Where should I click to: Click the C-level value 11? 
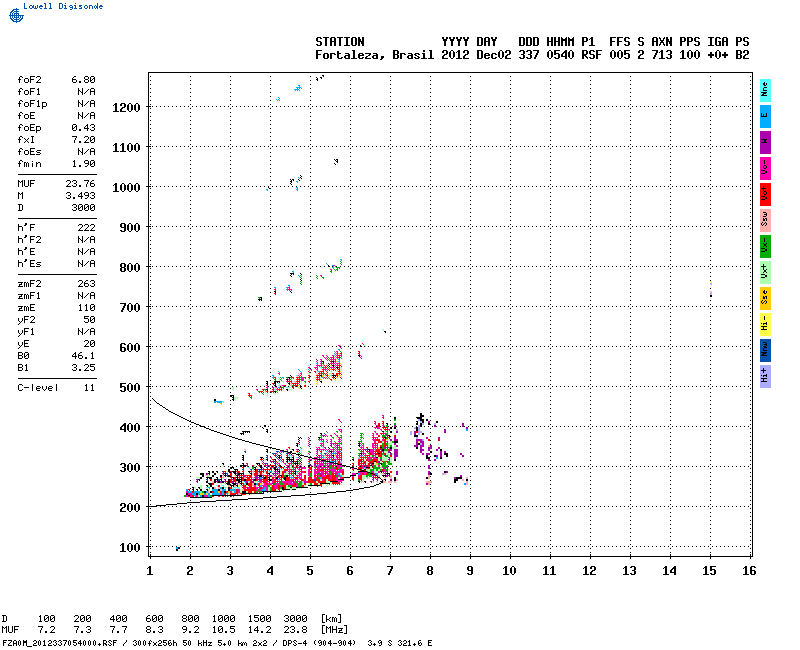click(89, 388)
